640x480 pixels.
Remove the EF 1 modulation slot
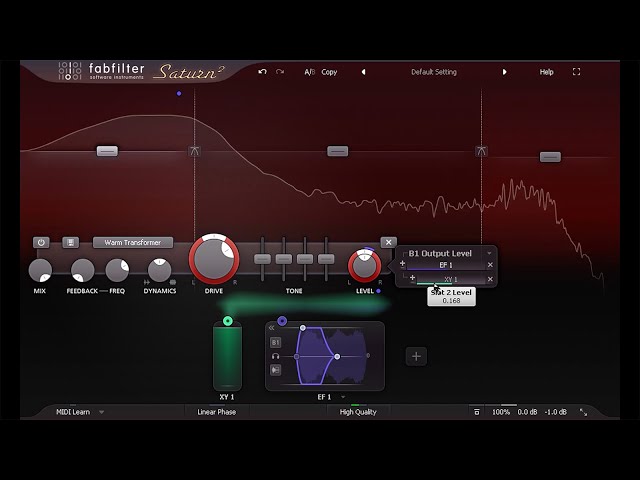490,265
